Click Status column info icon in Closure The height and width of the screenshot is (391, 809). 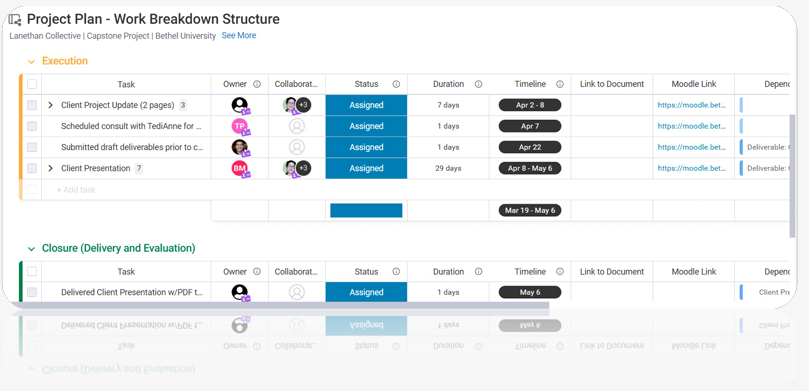(396, 271)
